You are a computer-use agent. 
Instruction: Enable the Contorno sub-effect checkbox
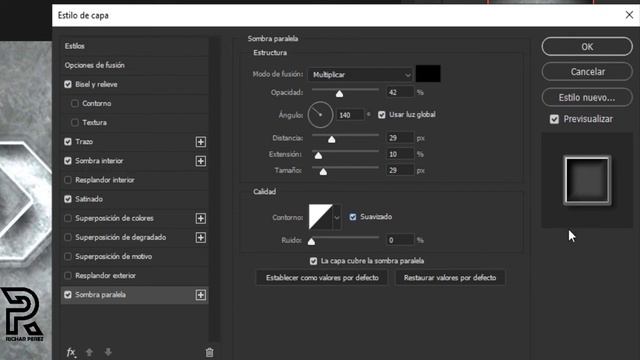(75, 103)
